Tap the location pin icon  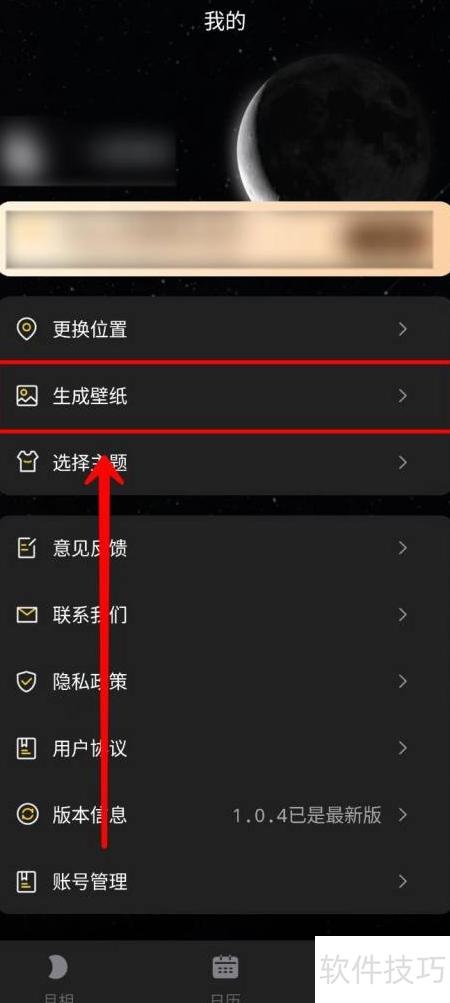click(26, 330)
